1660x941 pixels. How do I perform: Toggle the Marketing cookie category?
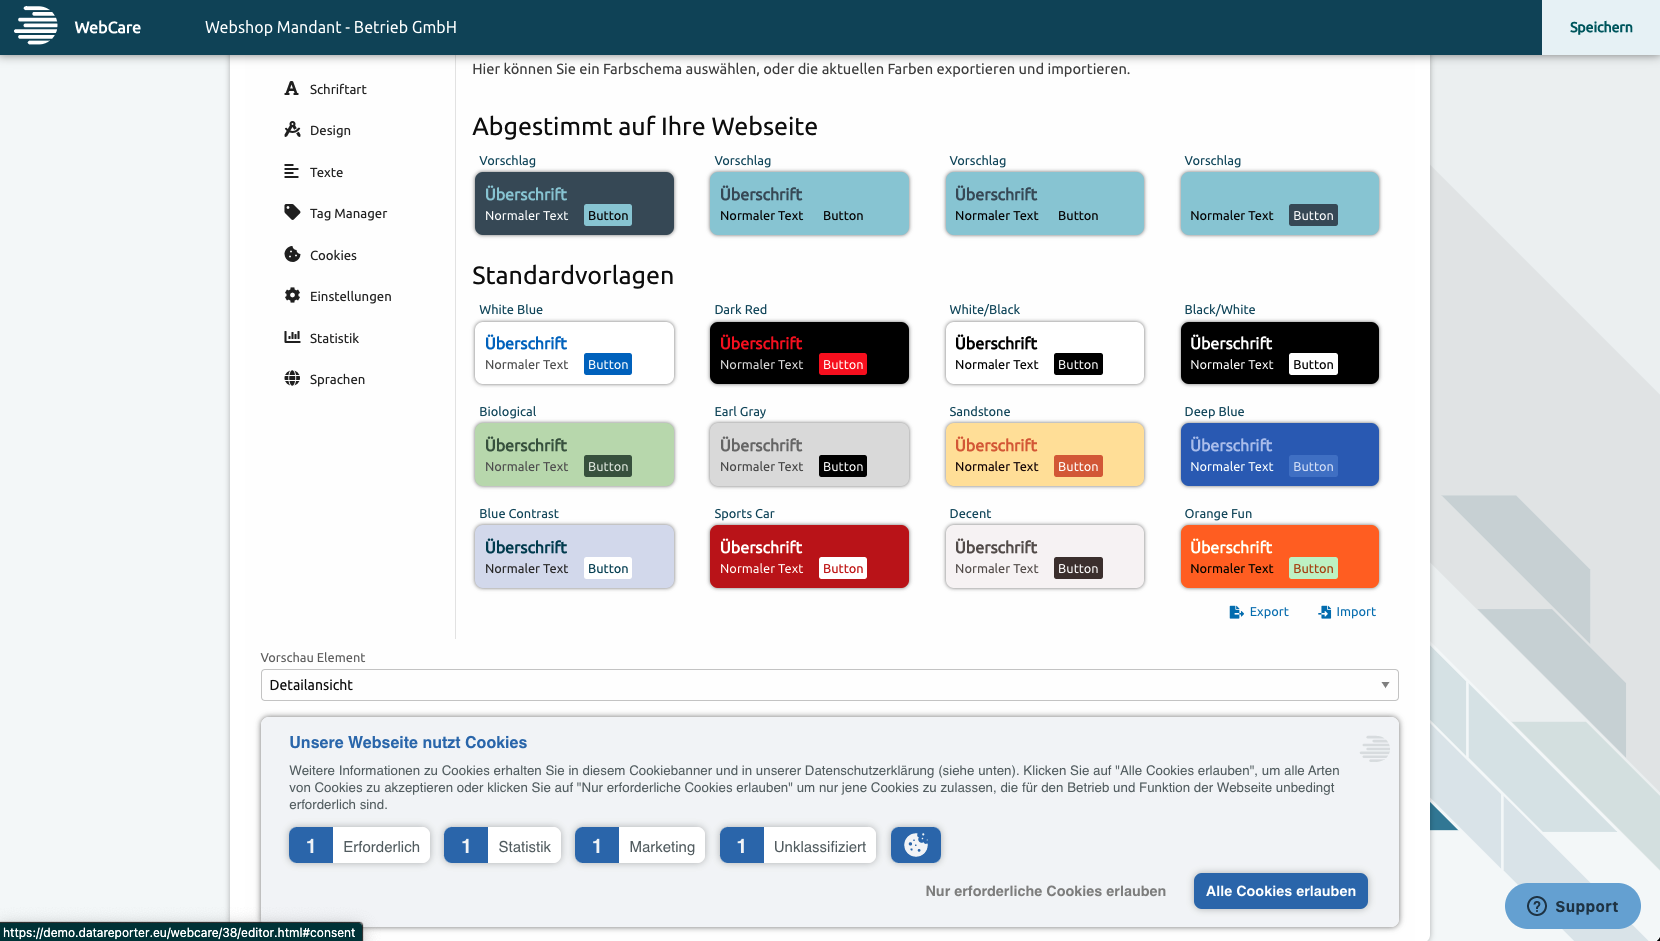640,846
